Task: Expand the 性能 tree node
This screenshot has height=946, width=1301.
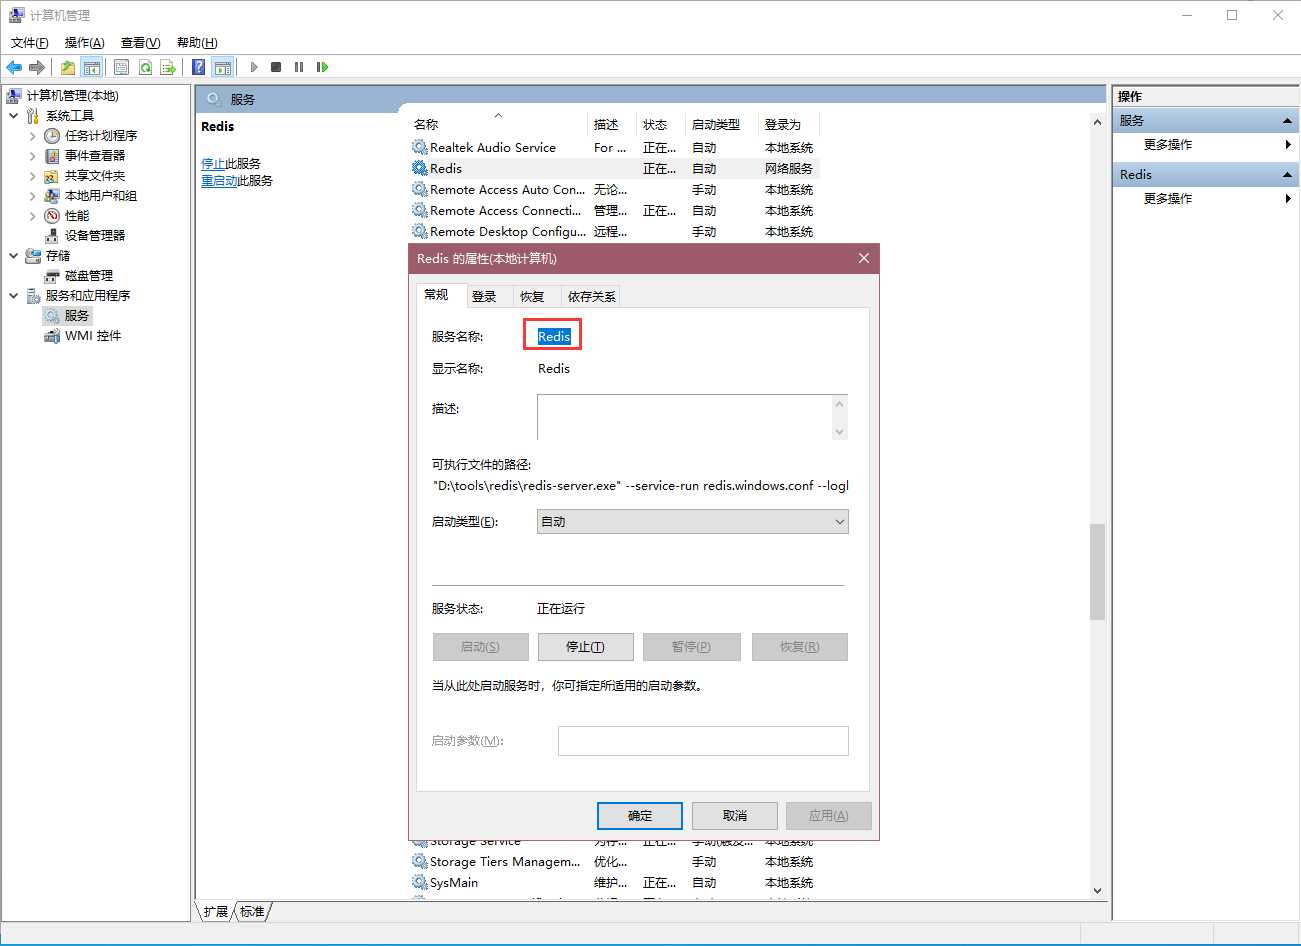Action: (33, 216)
